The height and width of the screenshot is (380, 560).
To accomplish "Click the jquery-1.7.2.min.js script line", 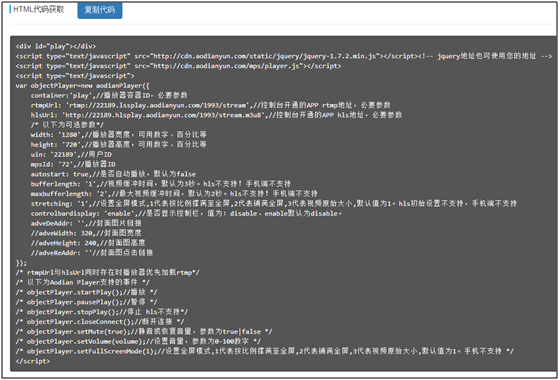I will point(284,56).
